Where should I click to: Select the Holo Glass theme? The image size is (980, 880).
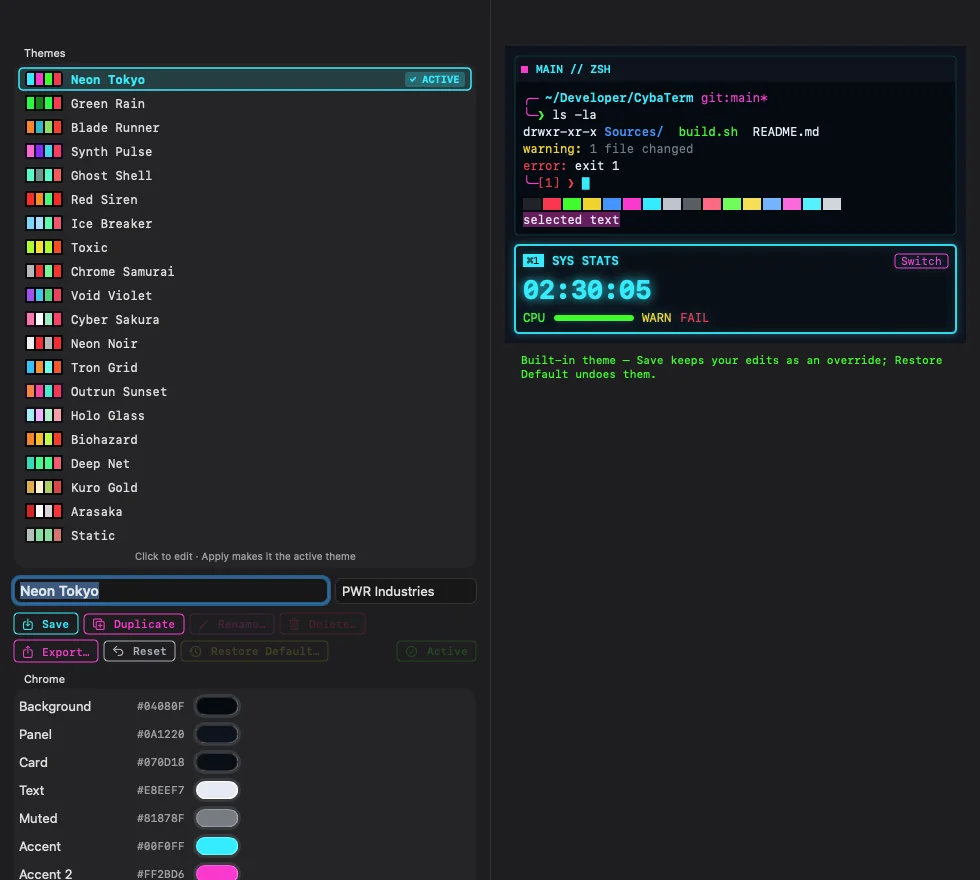(x=244, y=416)
